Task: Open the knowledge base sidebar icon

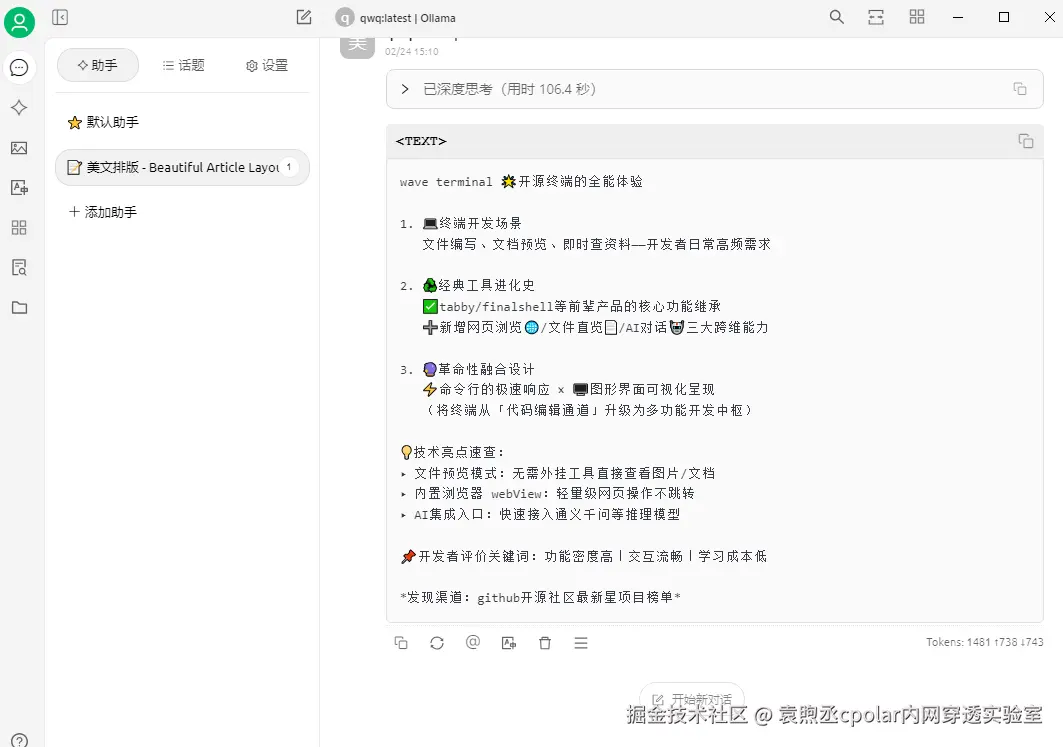Action: point(19,268)
